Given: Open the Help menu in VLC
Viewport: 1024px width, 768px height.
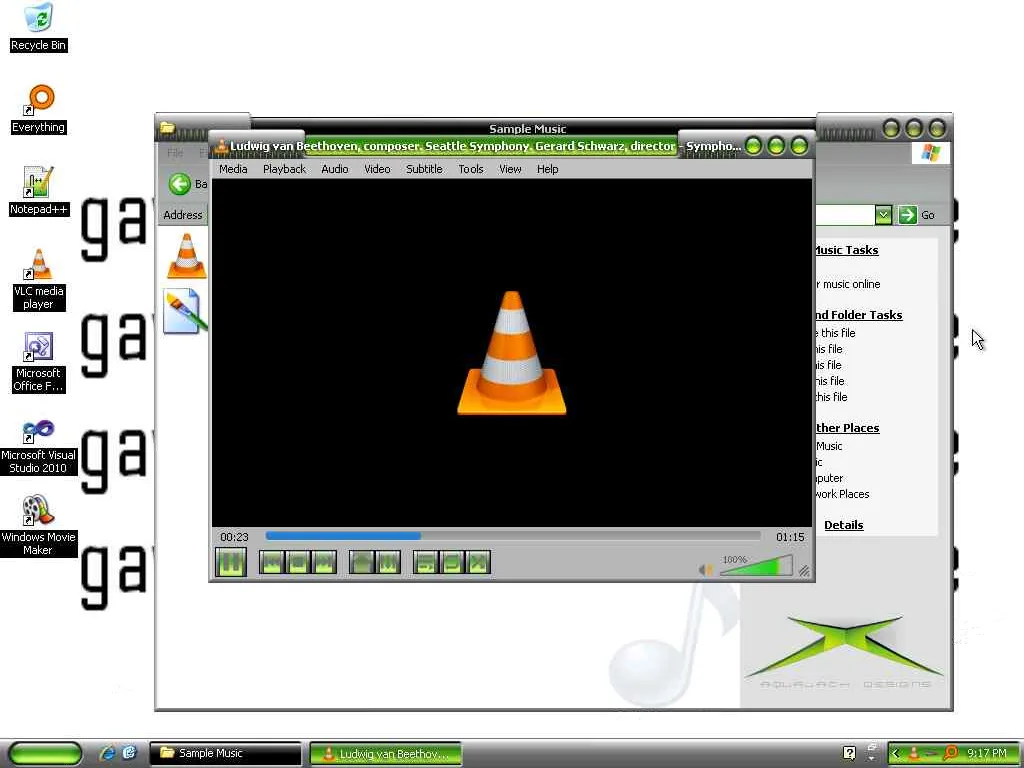Looking at the screenshot, I should pos(547,169).
